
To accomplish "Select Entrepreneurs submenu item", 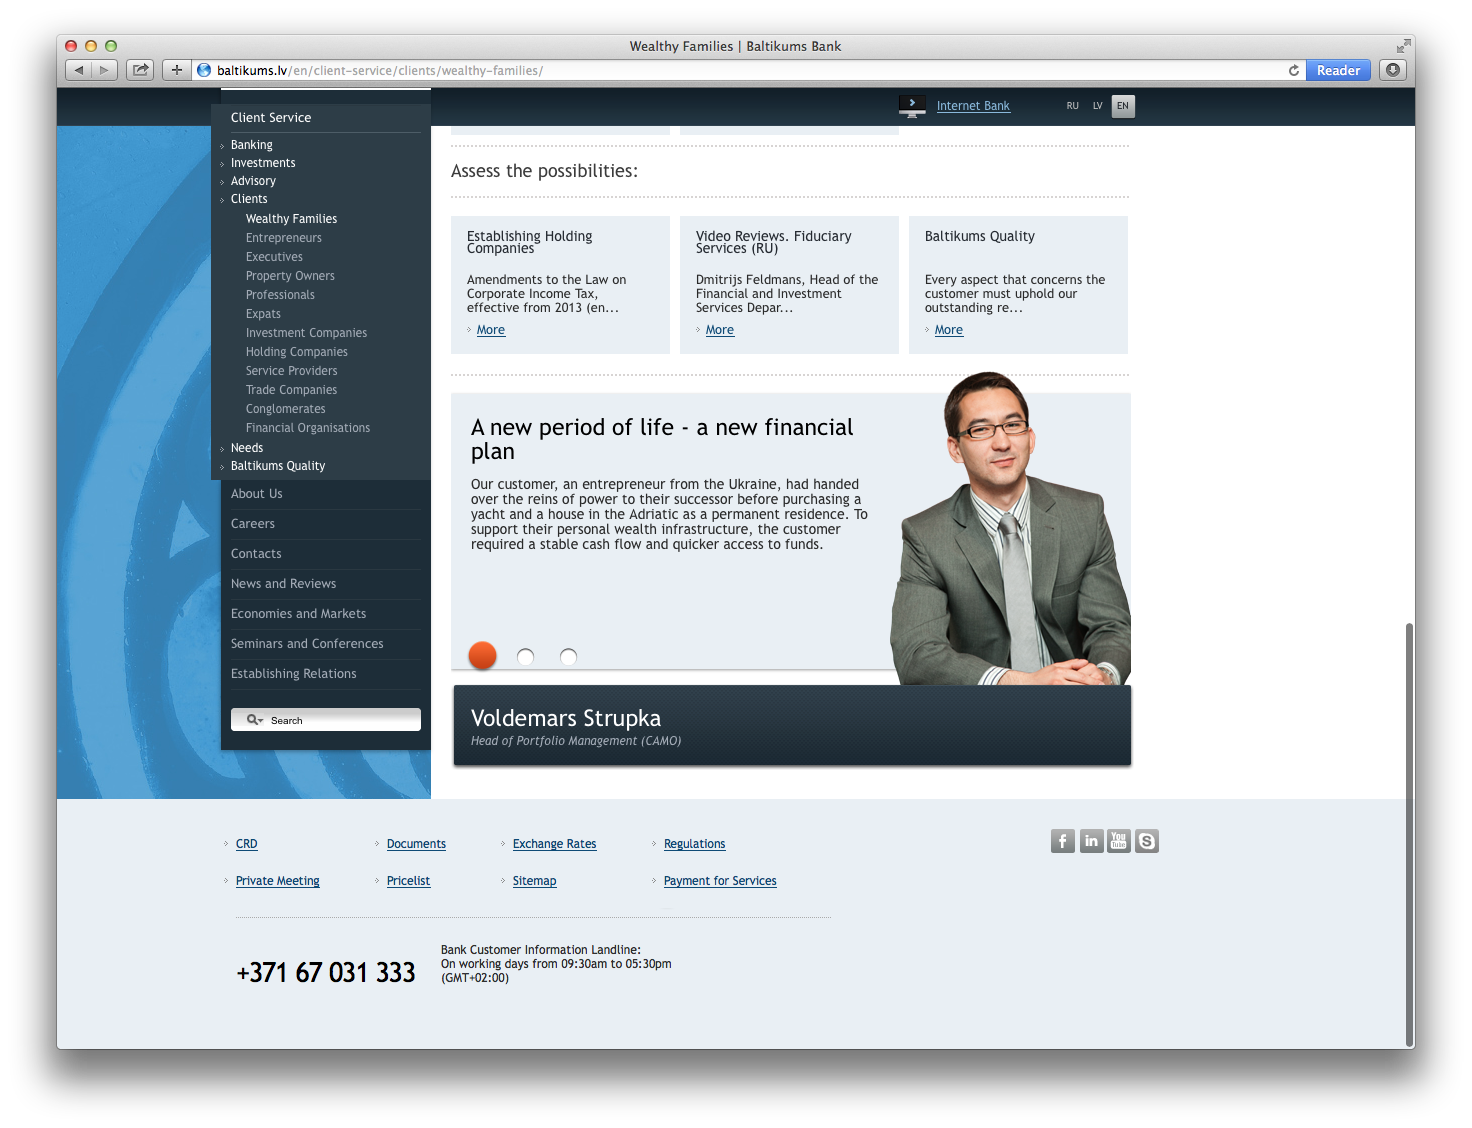I will pyautogui.click(x=284, y=238).
